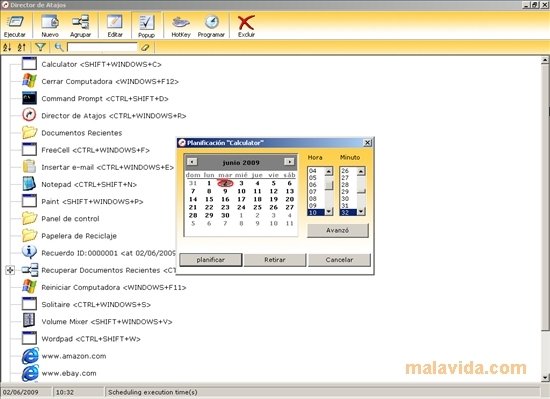Click the filter funnel icon

40,47
